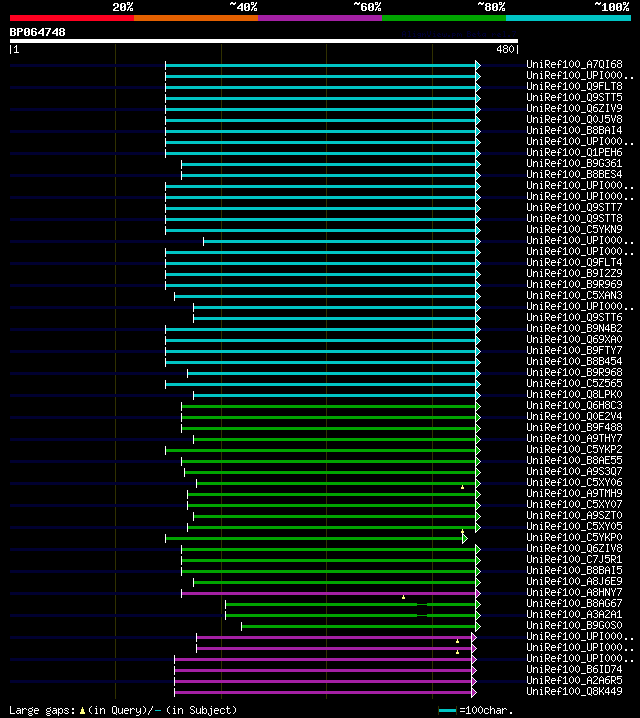Image resolution: width=640 pixels, height=718 pixels.
Task: Select the UniRef100_Q8K449 label
Action: click(574, 691)
